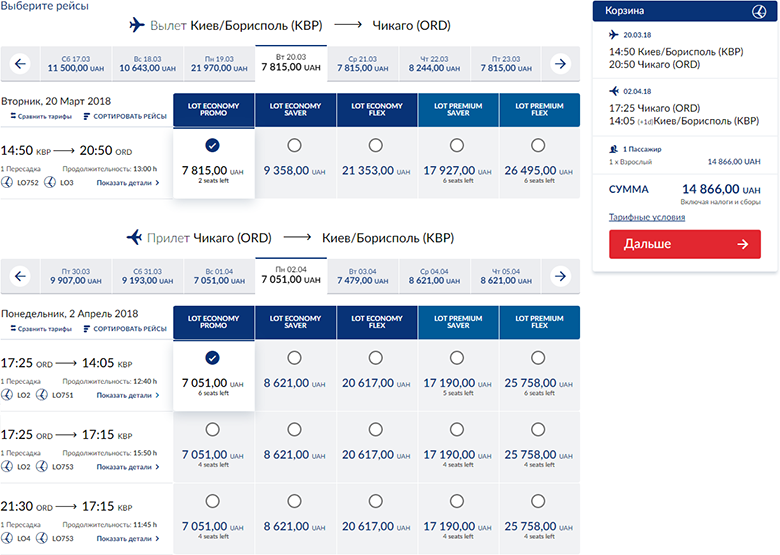
Task: Show details for 14:50 KBP departure flight
Action: click(x=128, y=184)
